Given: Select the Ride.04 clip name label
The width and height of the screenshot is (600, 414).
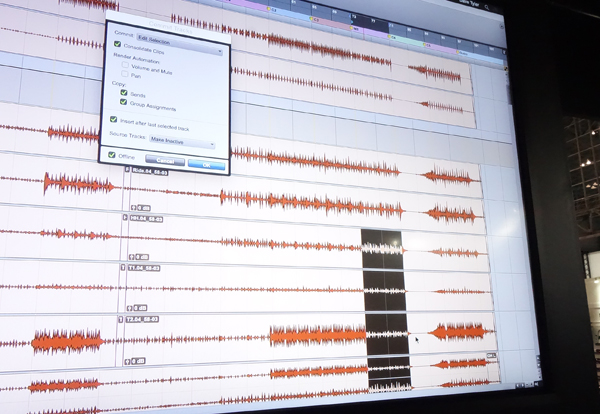Looking at the screenshot, I should coord(150,171).
